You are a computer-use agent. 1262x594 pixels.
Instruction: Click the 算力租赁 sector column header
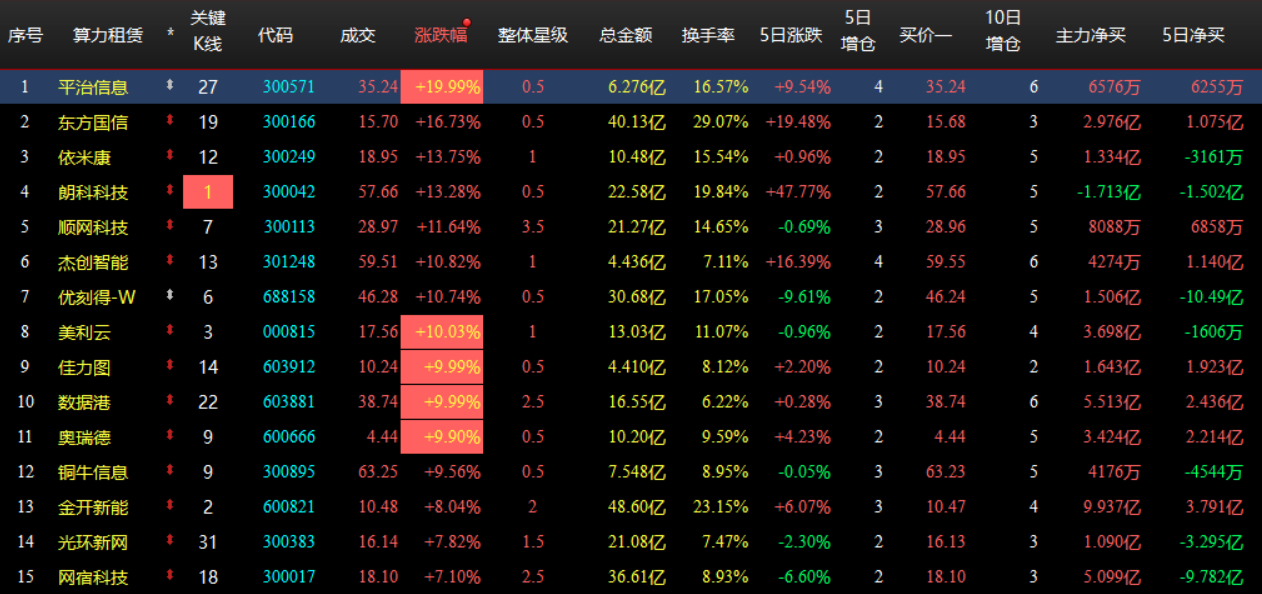[x=106, y=33]
